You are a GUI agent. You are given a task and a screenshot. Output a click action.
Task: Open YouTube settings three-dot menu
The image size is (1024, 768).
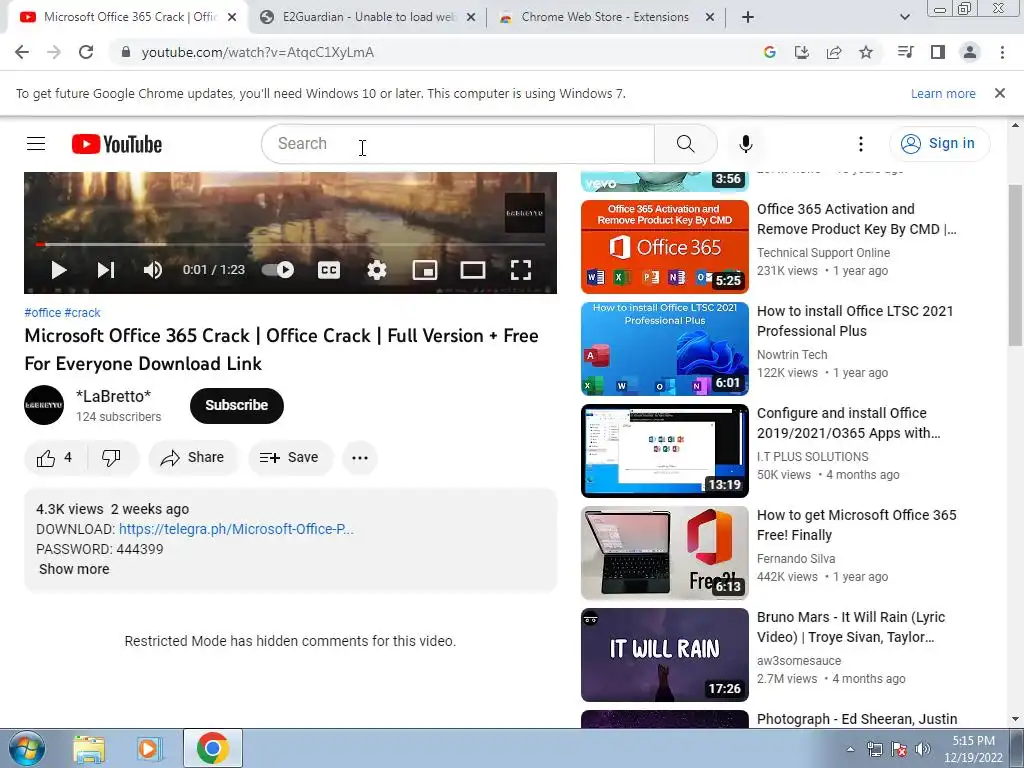861,144
